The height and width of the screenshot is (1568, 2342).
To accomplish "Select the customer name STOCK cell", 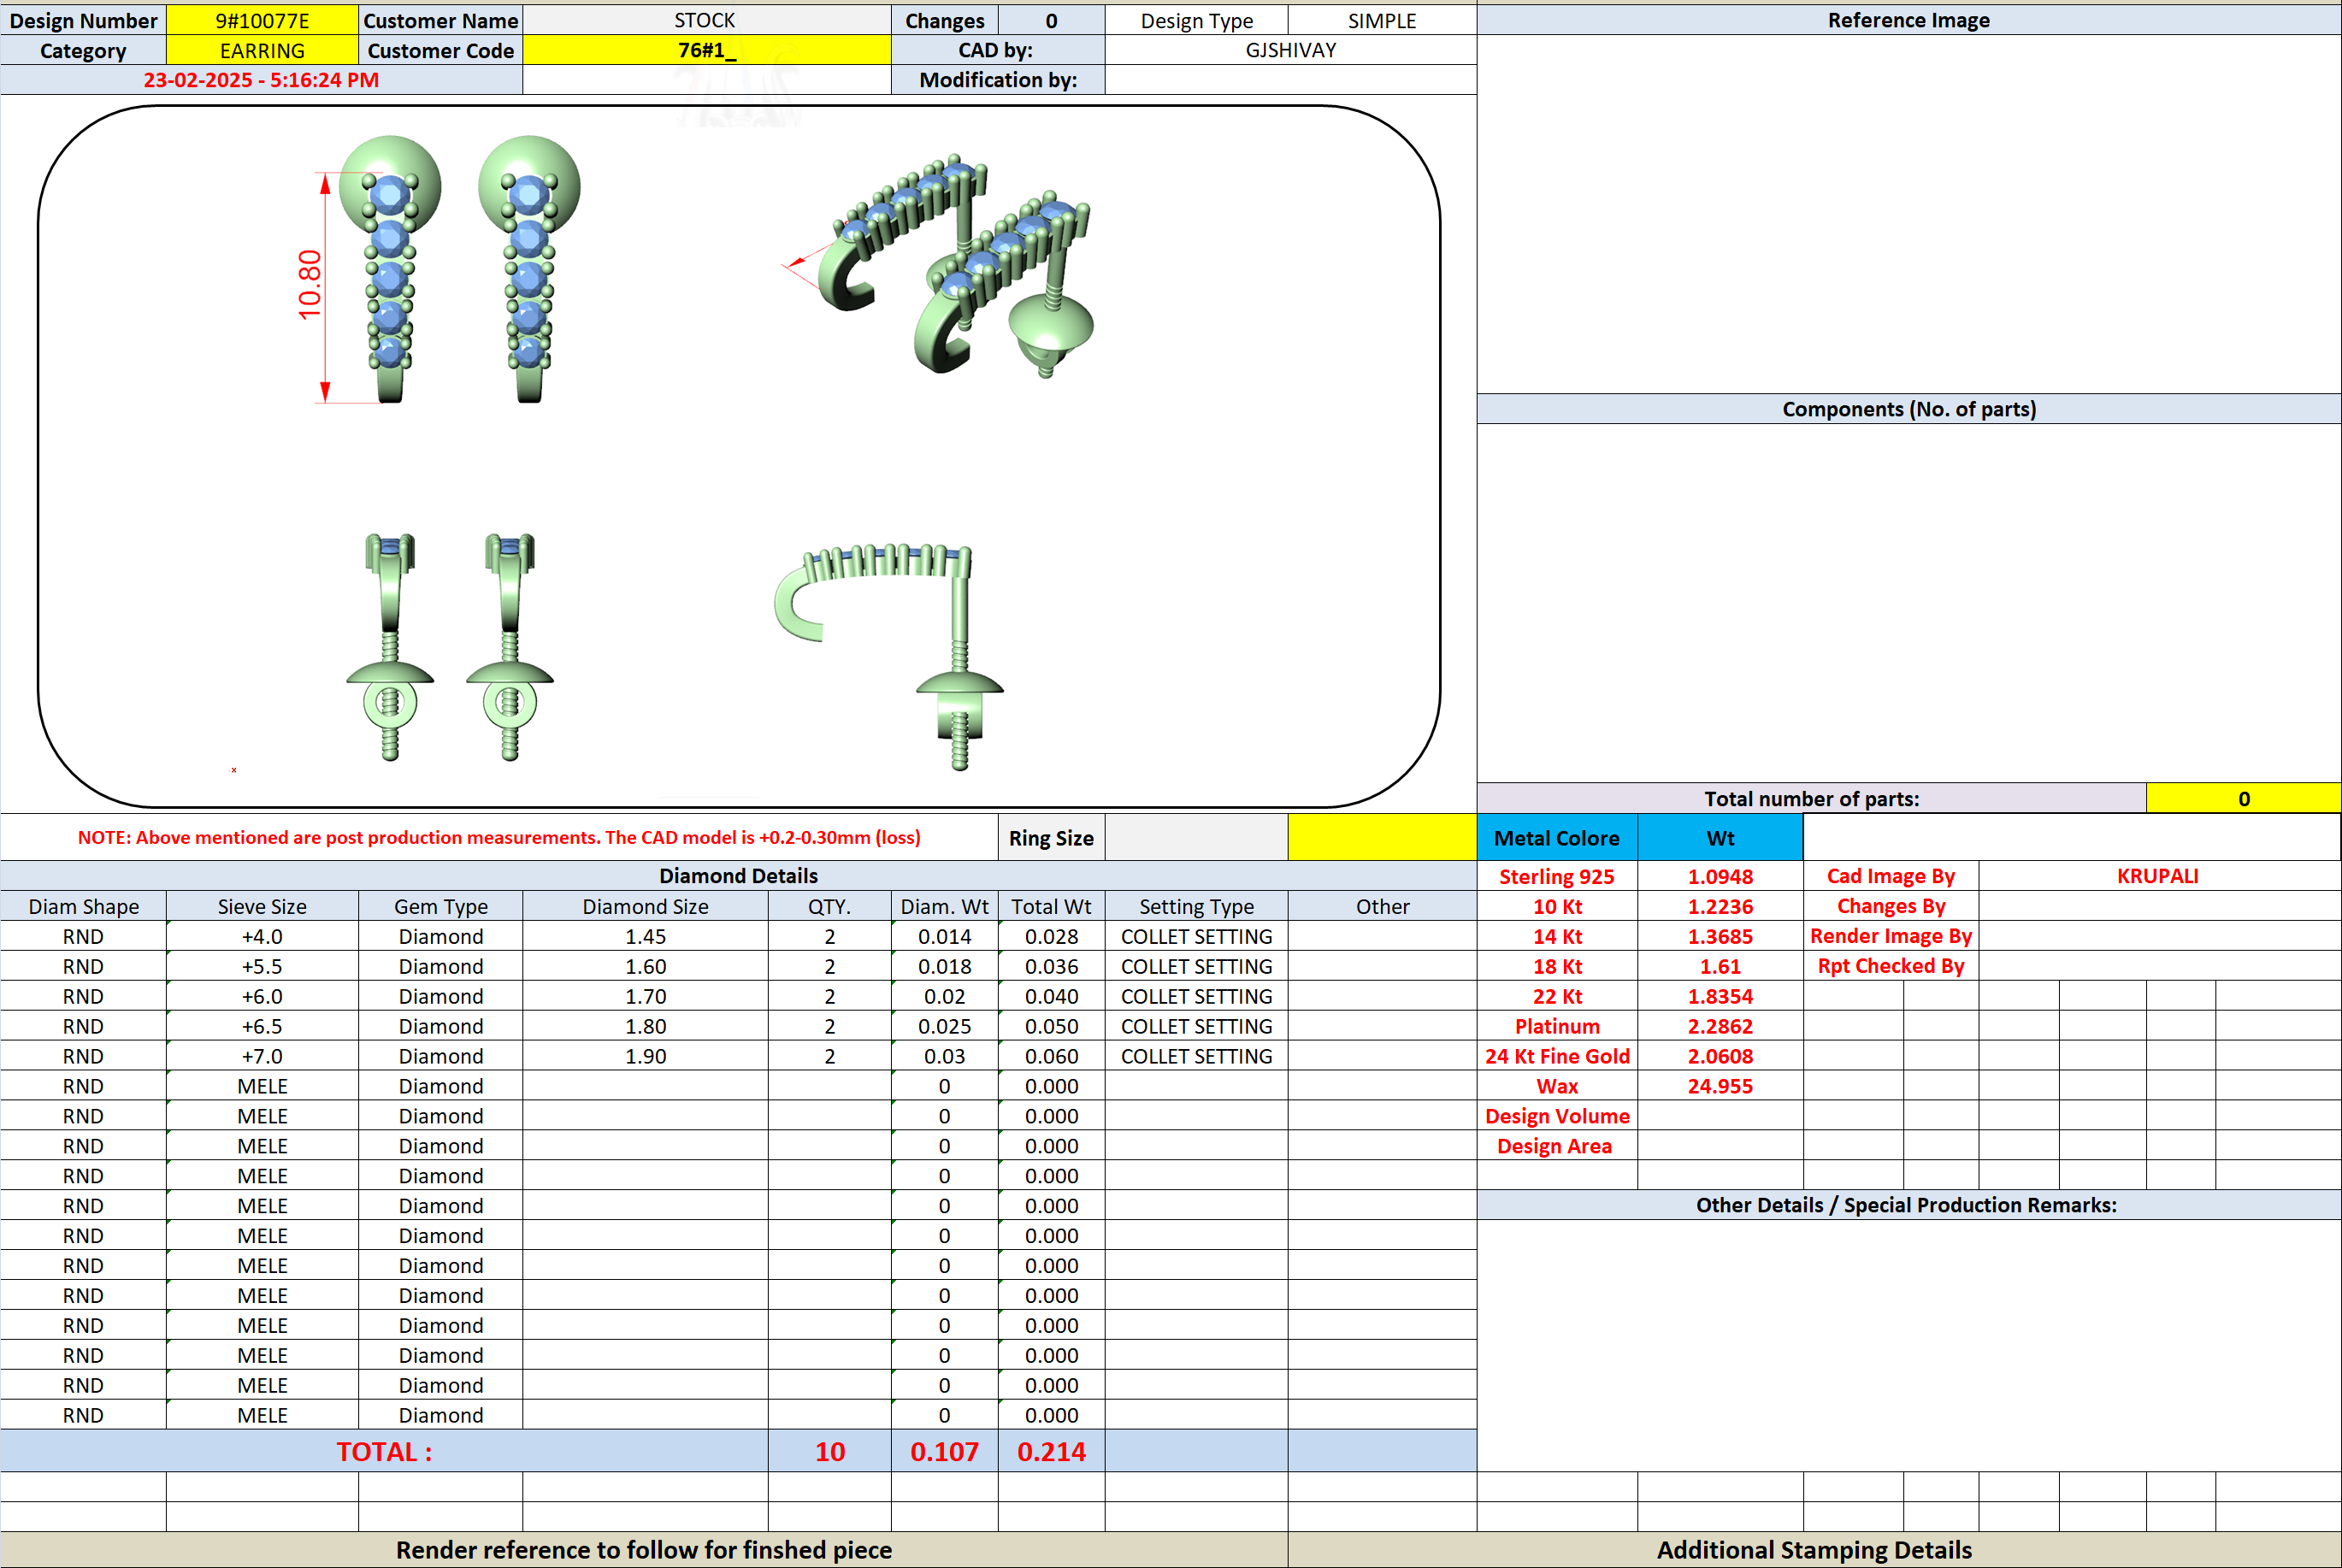I will pyautogui.click(x=706, y=20).
